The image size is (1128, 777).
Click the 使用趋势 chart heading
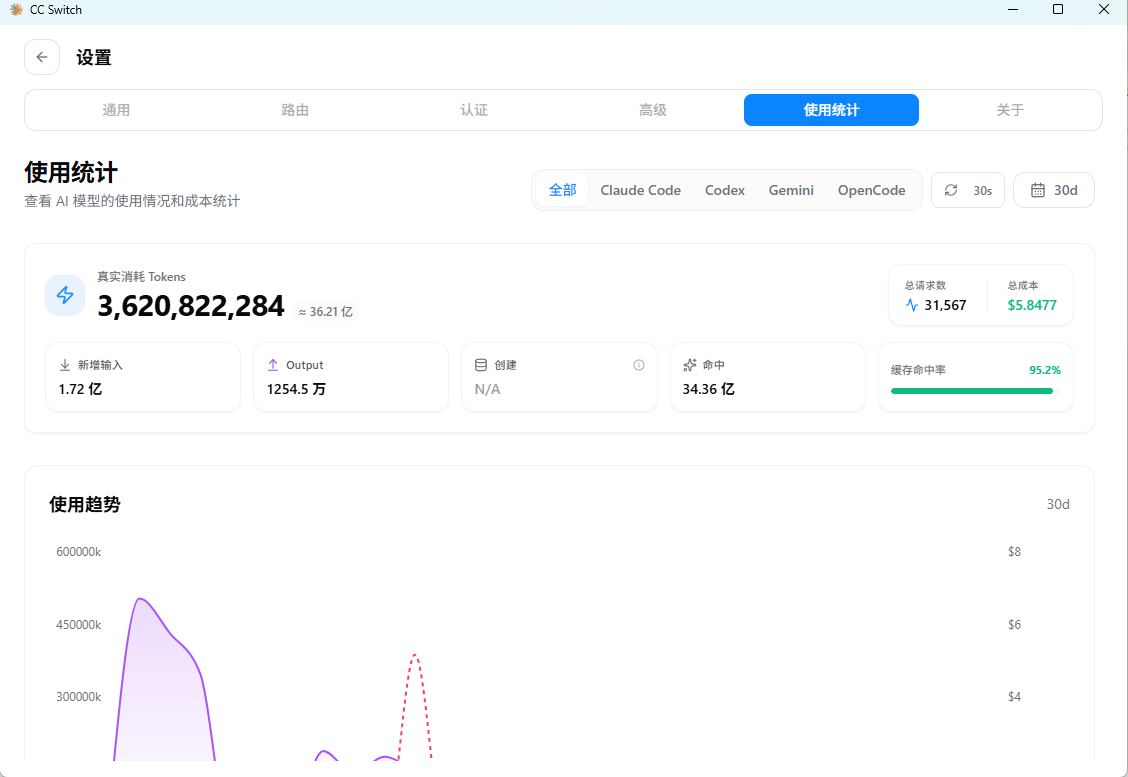(x=84, y=504)
